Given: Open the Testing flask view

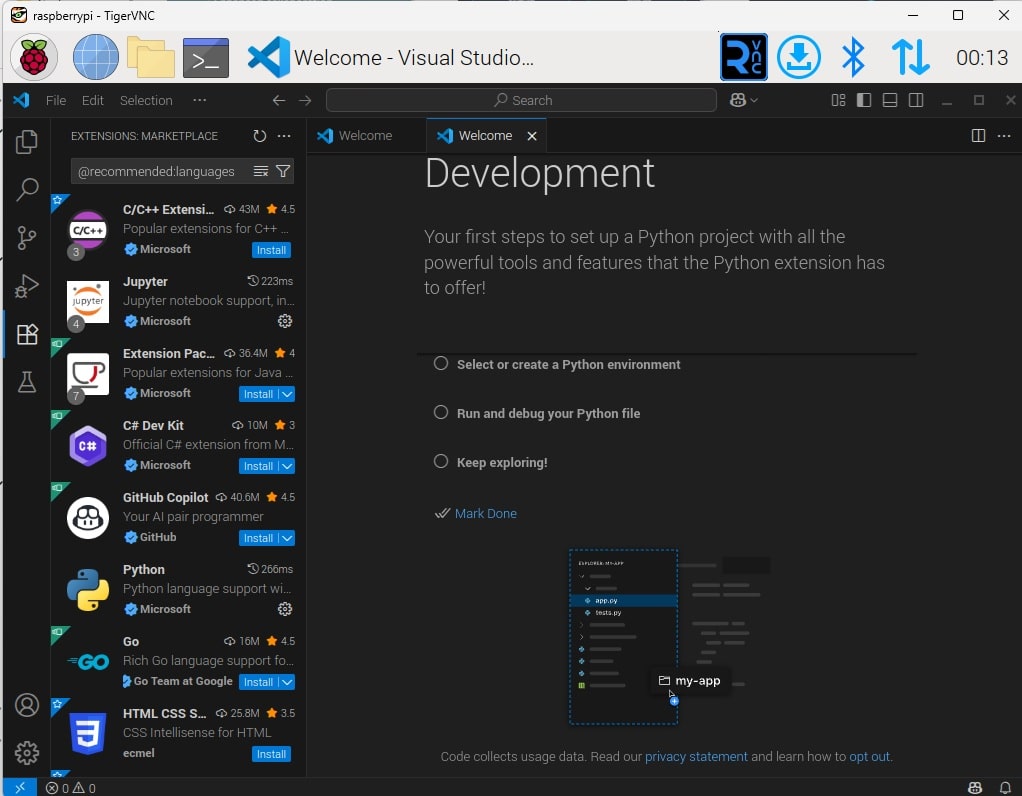Looking at the screenshot, I should tap(27, 382).
